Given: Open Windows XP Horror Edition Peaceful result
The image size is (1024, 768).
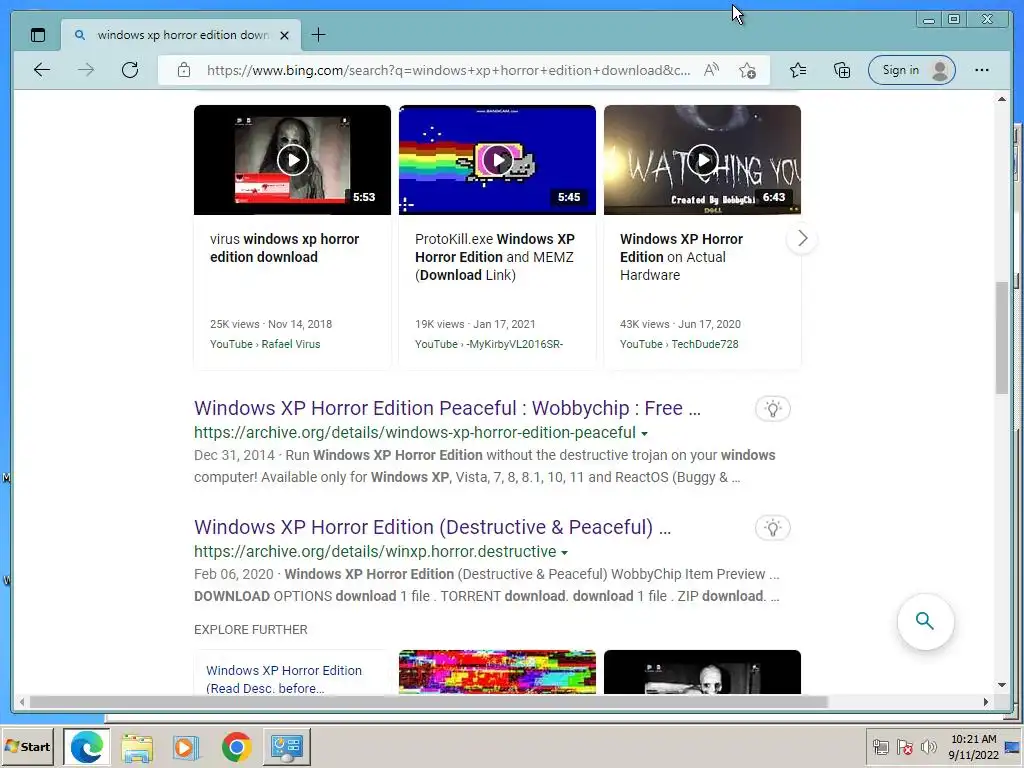Looking at the screenshot, I should coord(447,408).
